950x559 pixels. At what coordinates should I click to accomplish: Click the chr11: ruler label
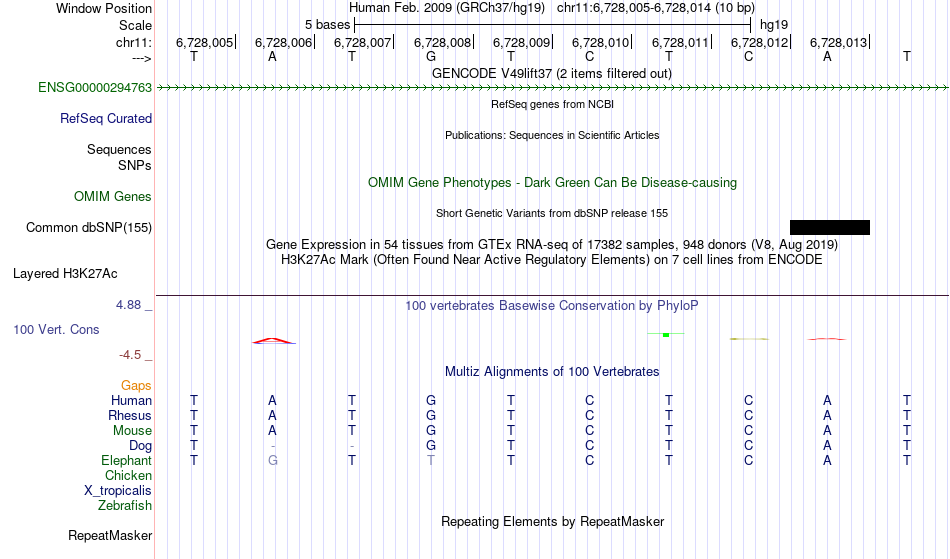point(134,43)
